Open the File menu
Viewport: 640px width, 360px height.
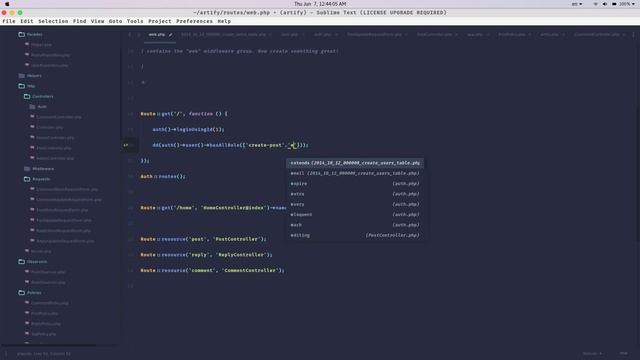[9, 21]
